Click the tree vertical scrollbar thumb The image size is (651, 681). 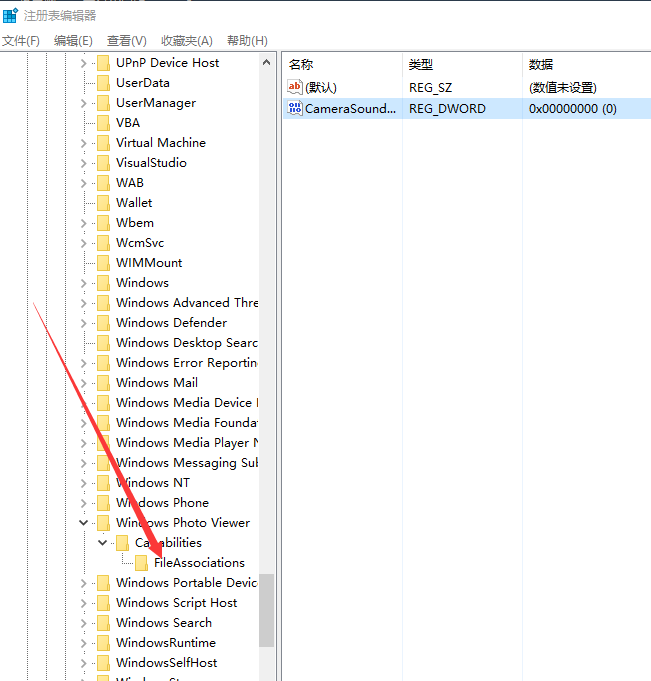tap(267, 610)
